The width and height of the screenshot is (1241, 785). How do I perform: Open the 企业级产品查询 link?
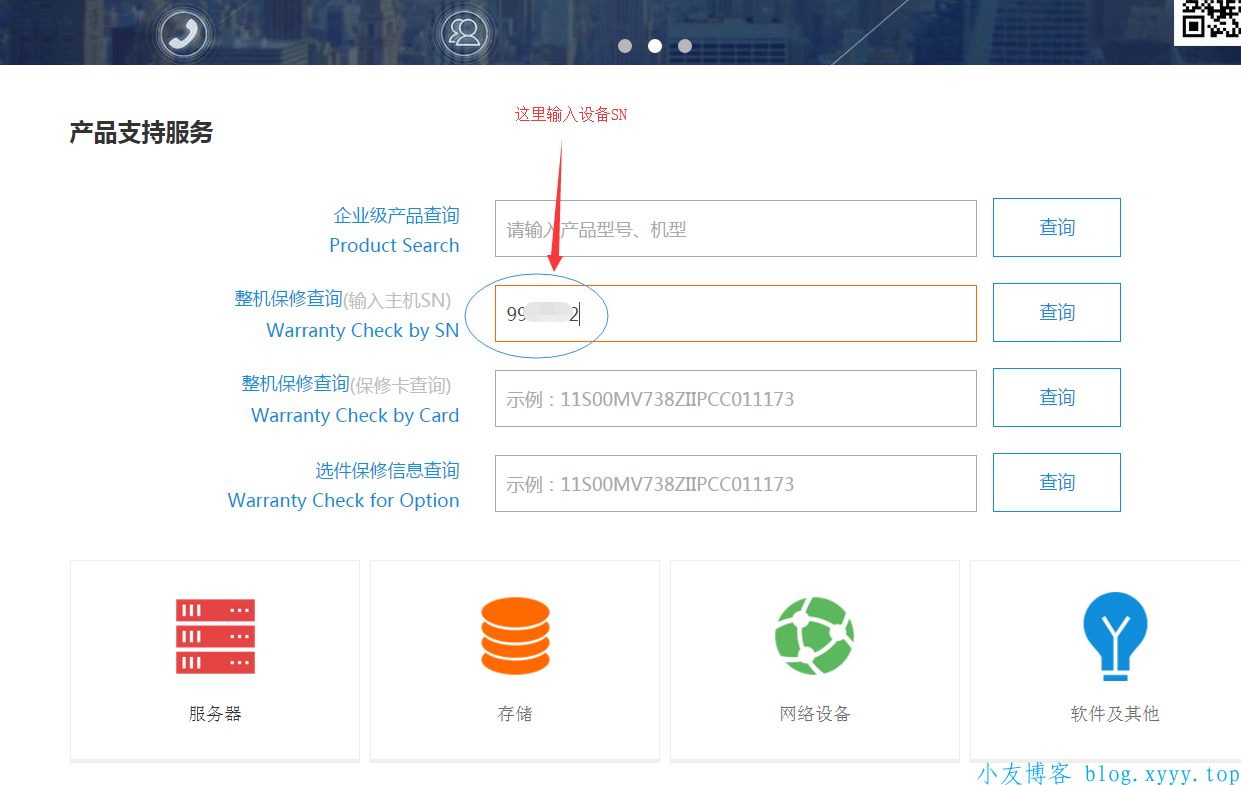tap(396, 216)
